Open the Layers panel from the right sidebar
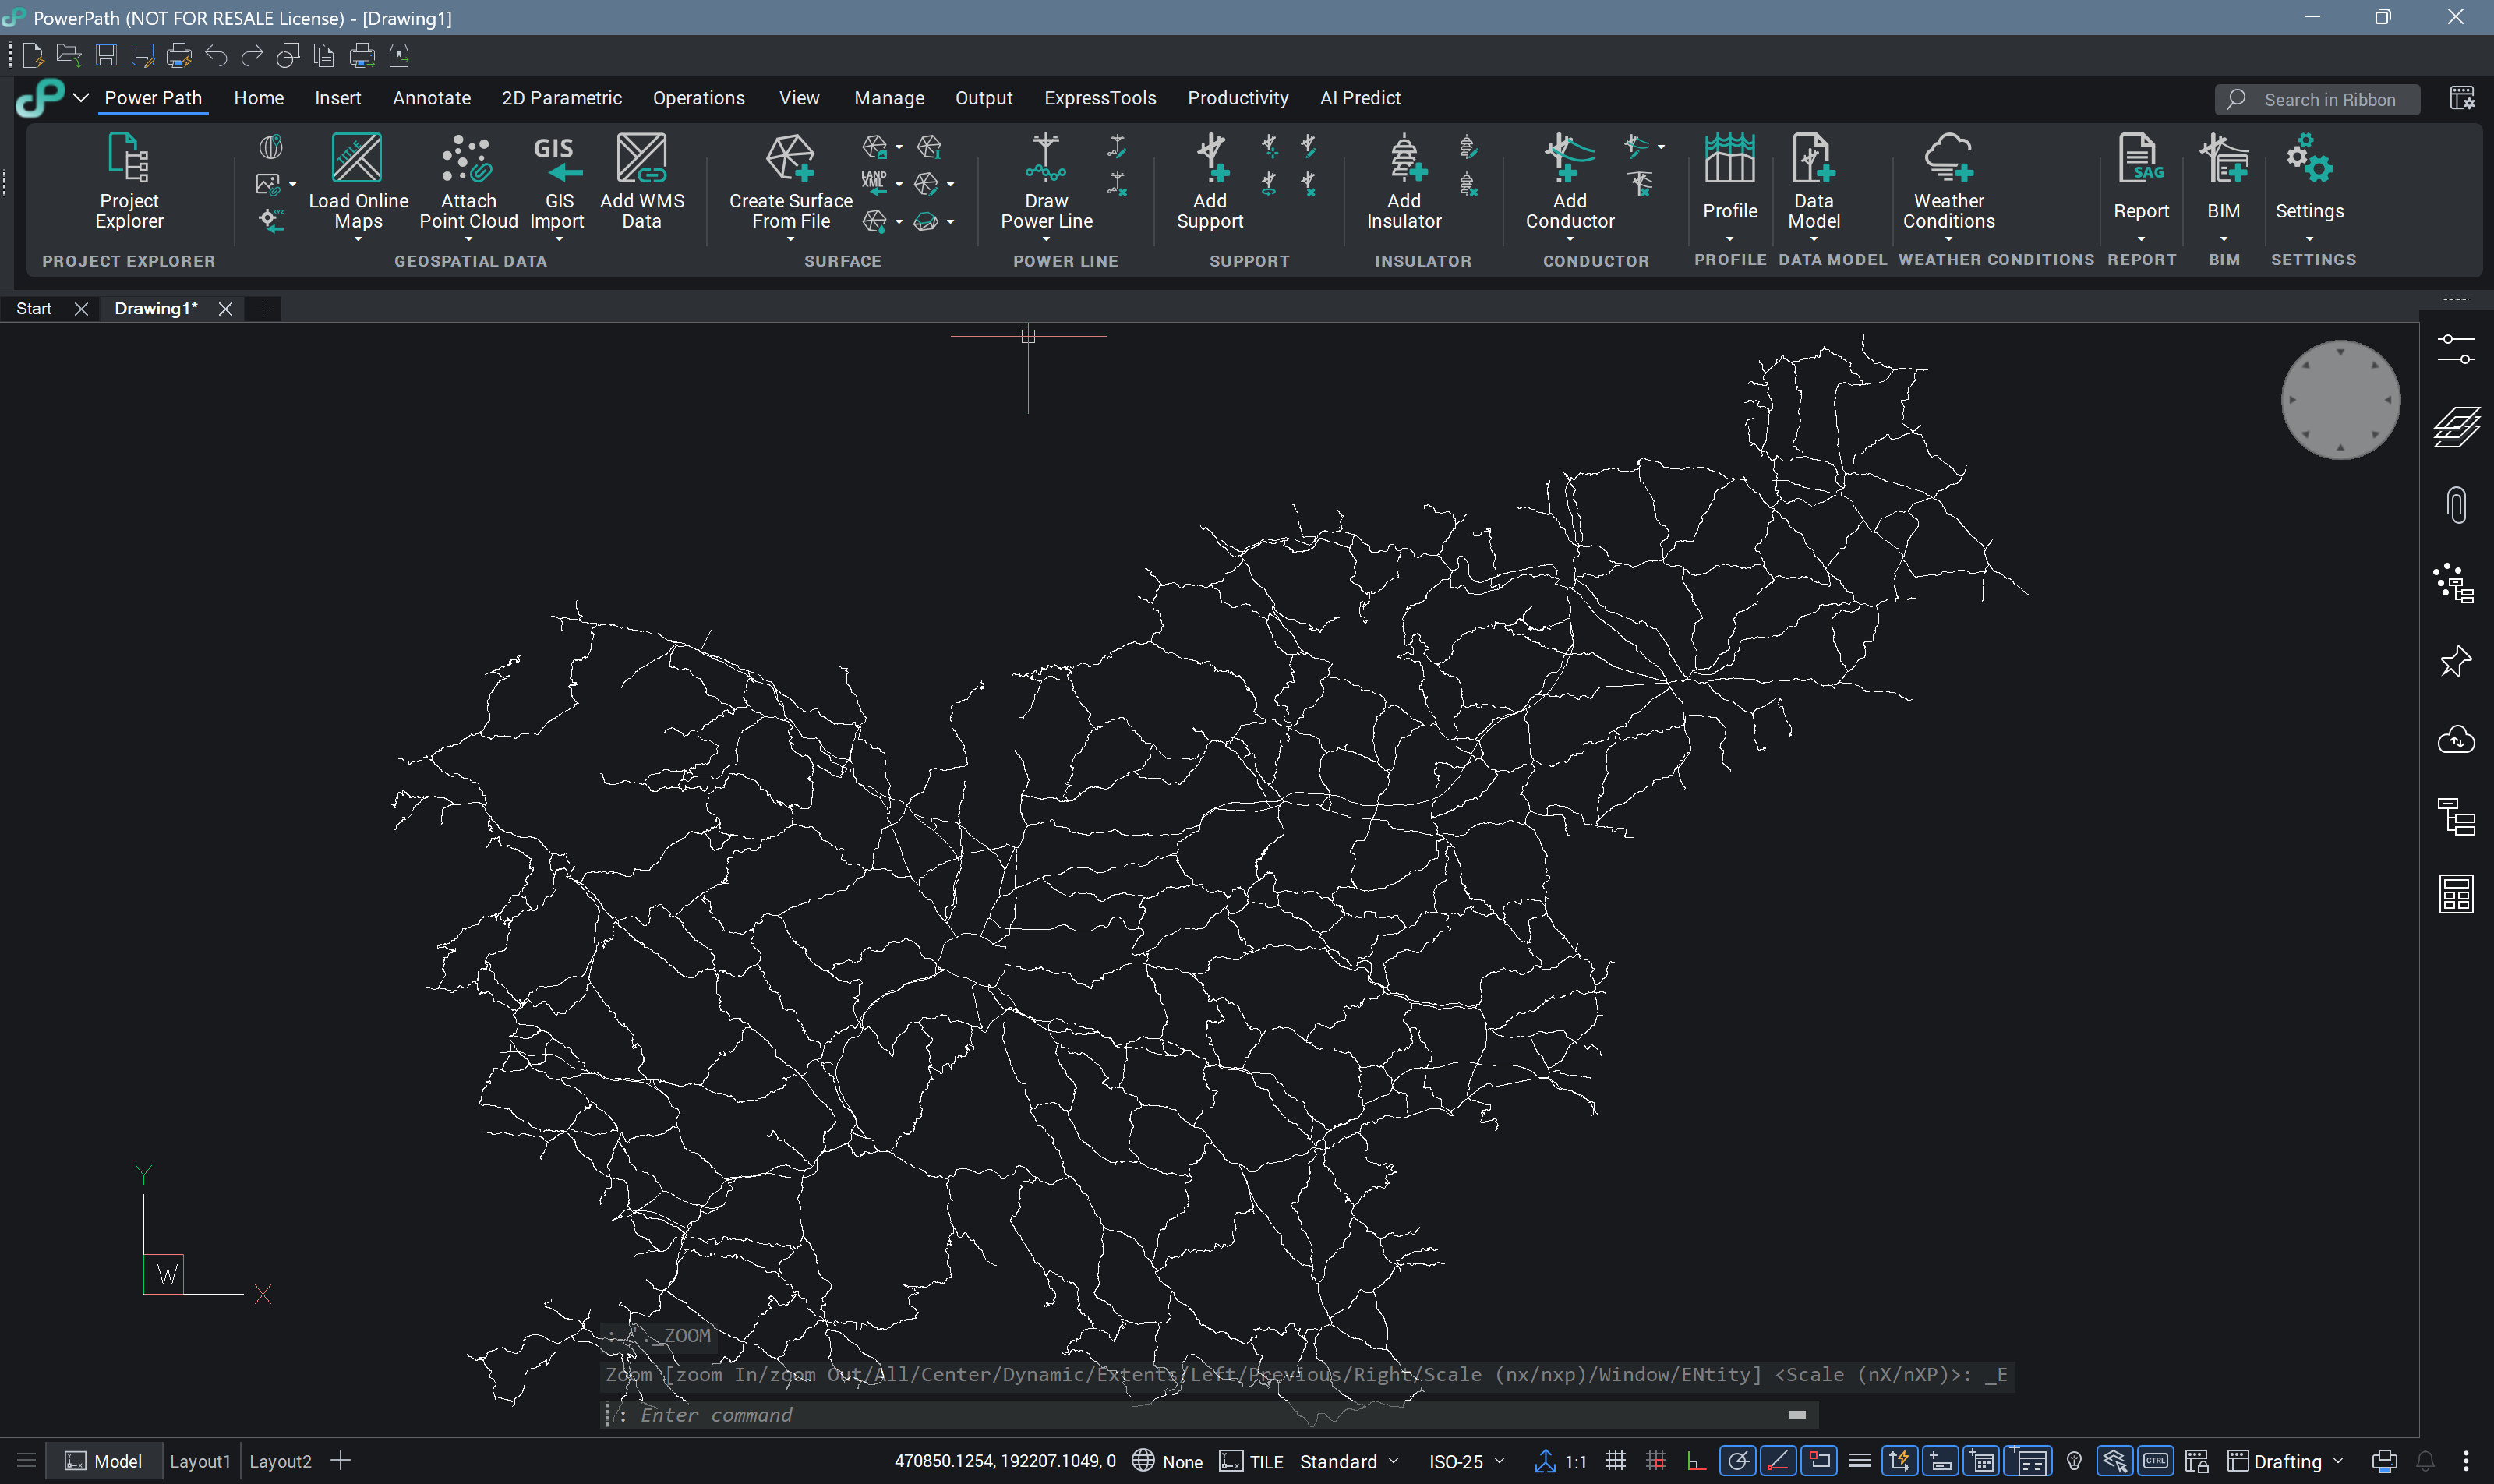This screenshot has height=1484, width=2494. click(2455, 428)
